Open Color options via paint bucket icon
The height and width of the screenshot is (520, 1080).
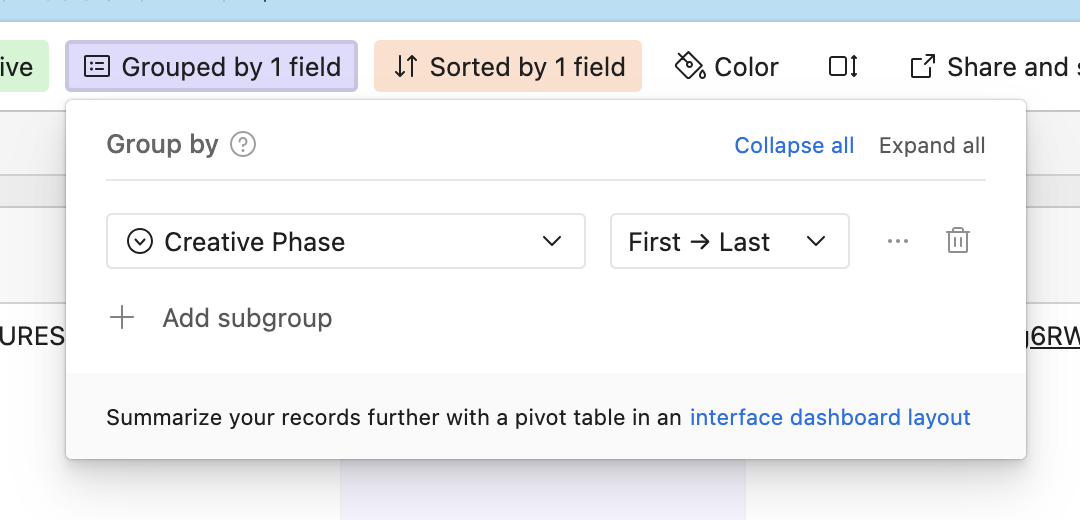[690, 67]
